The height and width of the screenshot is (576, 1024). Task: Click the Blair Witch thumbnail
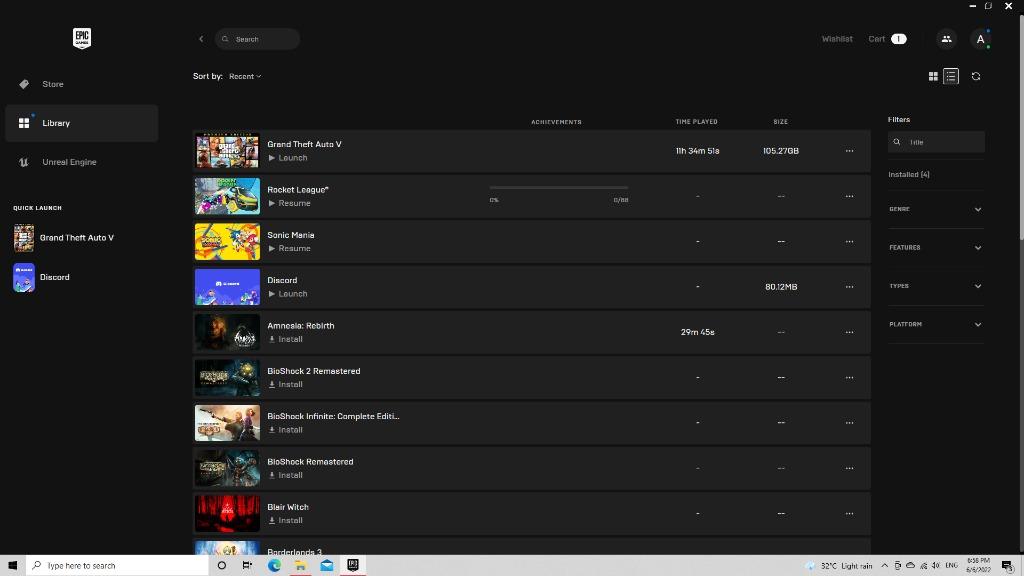tap(227, 513)
